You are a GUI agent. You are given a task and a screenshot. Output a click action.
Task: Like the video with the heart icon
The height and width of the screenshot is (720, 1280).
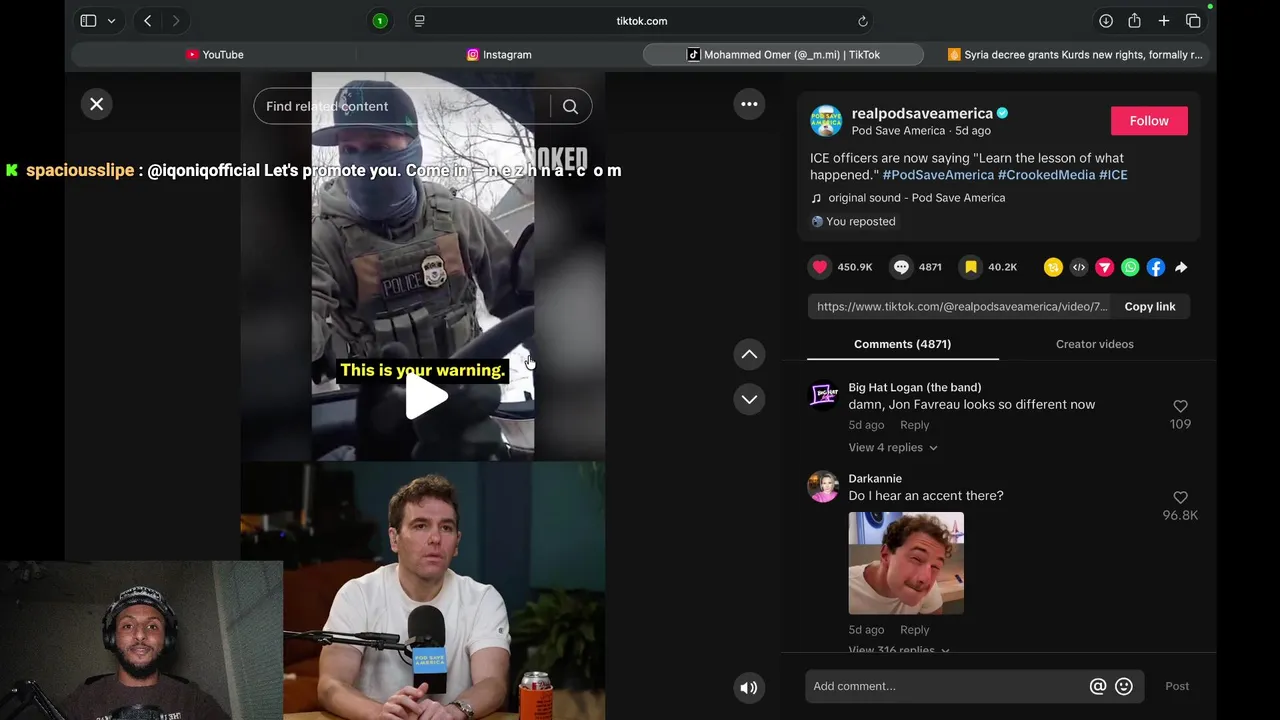click(820, 267)
